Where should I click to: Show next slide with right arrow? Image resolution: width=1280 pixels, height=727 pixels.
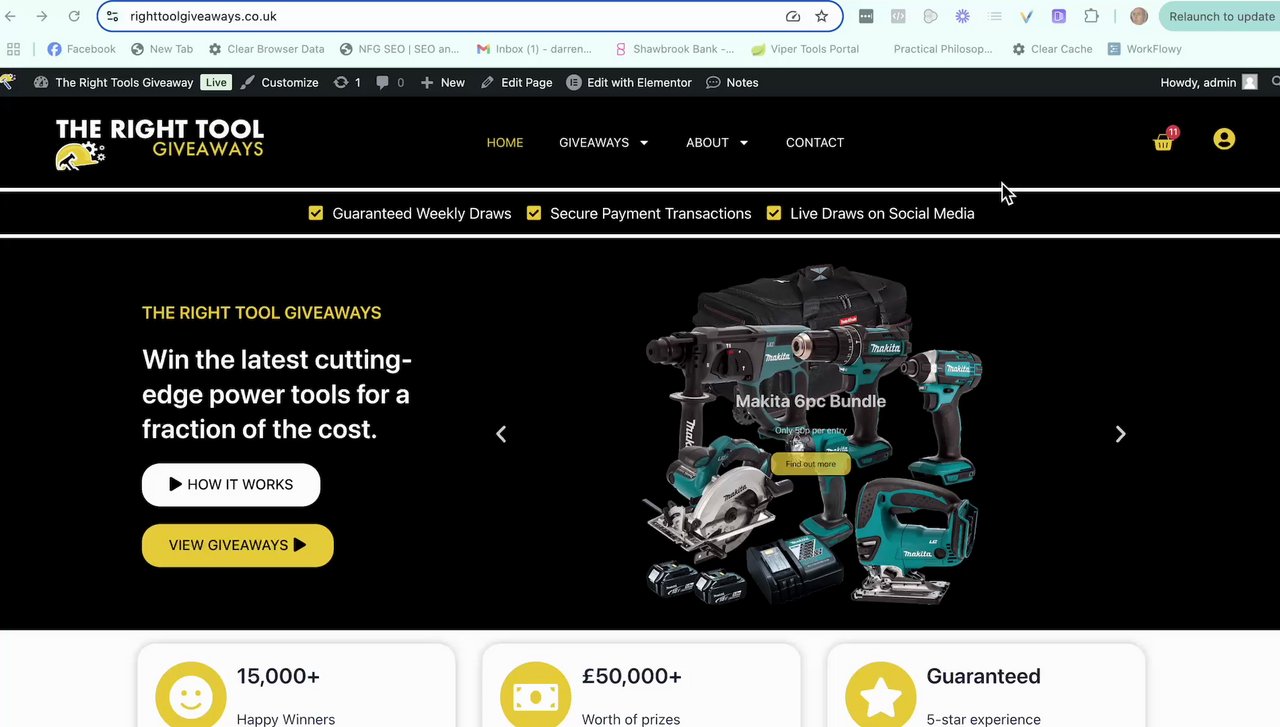[1120, 434]
